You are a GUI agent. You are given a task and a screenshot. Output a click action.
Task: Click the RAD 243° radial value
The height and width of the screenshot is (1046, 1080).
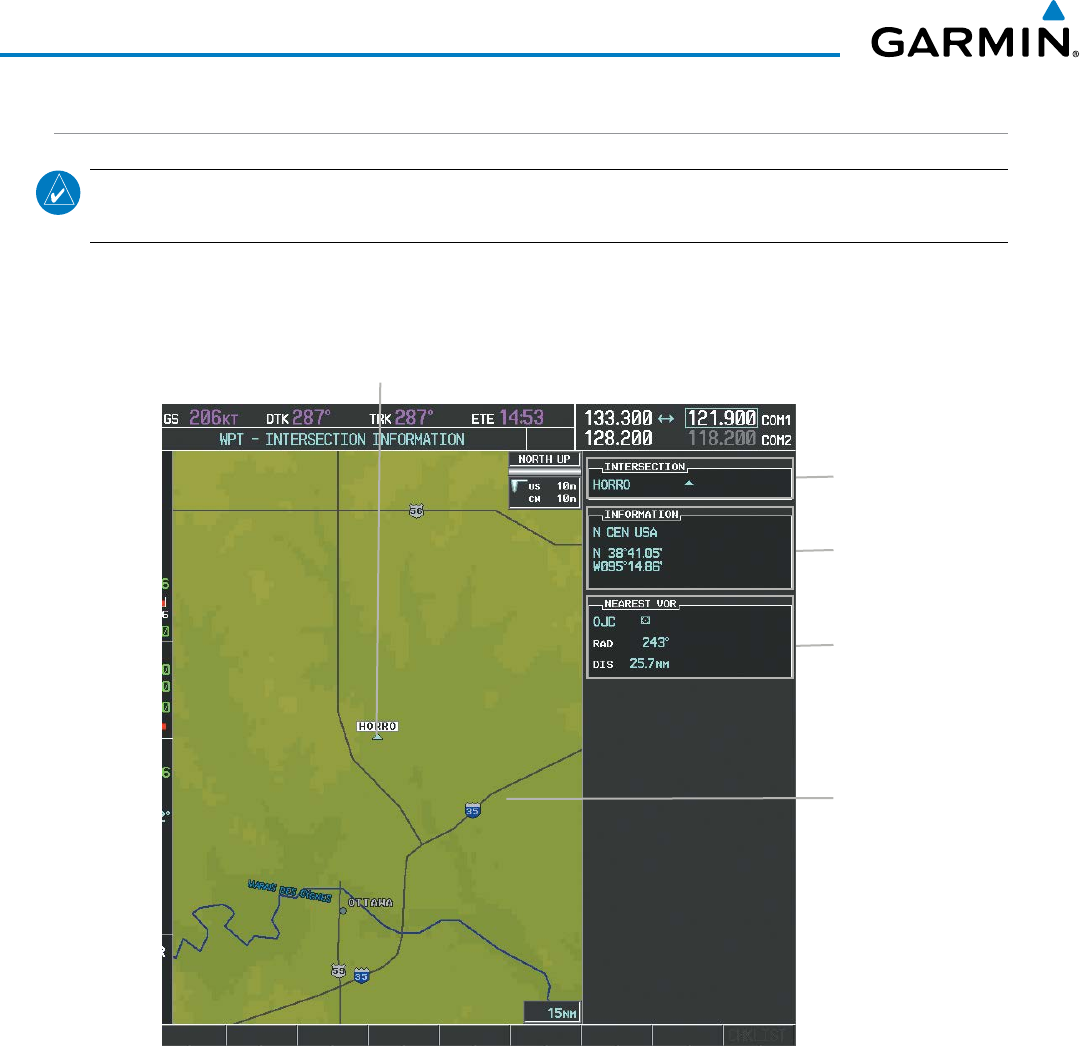point(655,642)
